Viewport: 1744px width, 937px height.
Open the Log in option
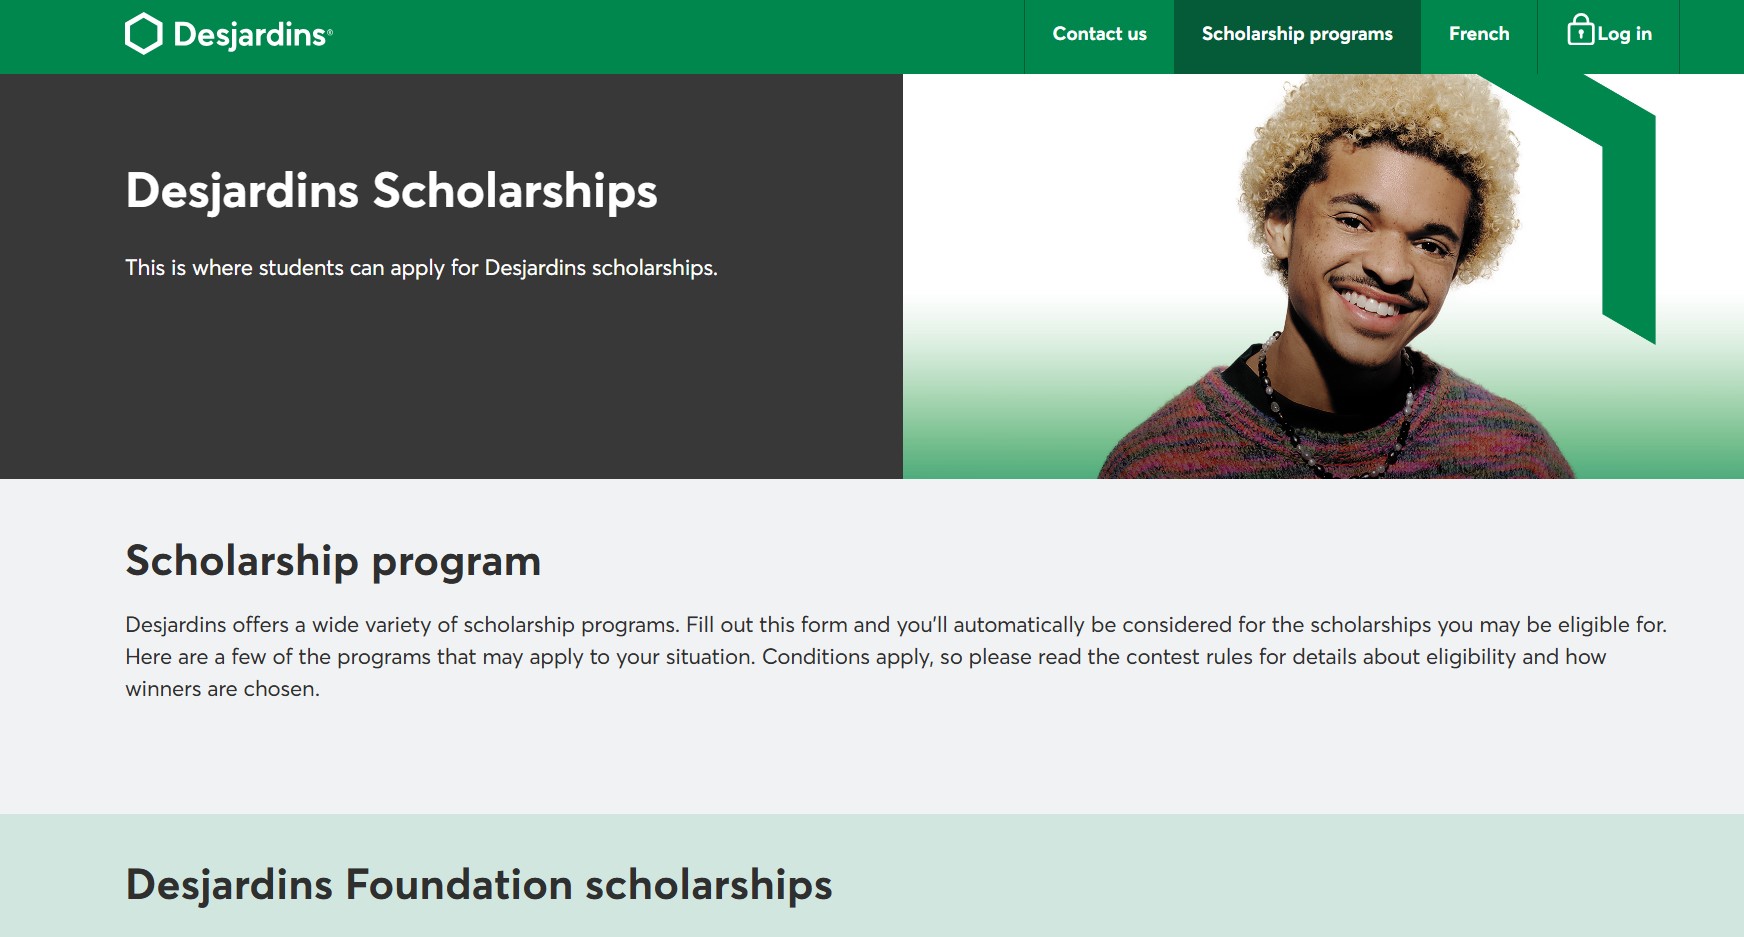[x=1627, y=34]
